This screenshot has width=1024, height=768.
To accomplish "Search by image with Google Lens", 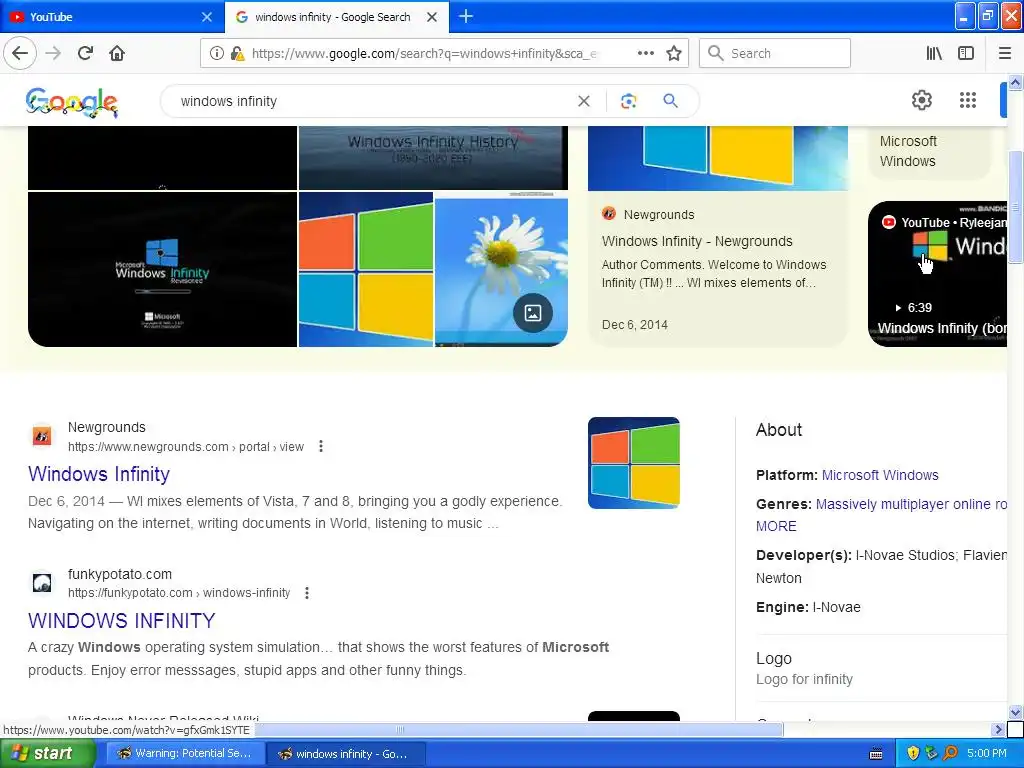I will tap(628, 101).
